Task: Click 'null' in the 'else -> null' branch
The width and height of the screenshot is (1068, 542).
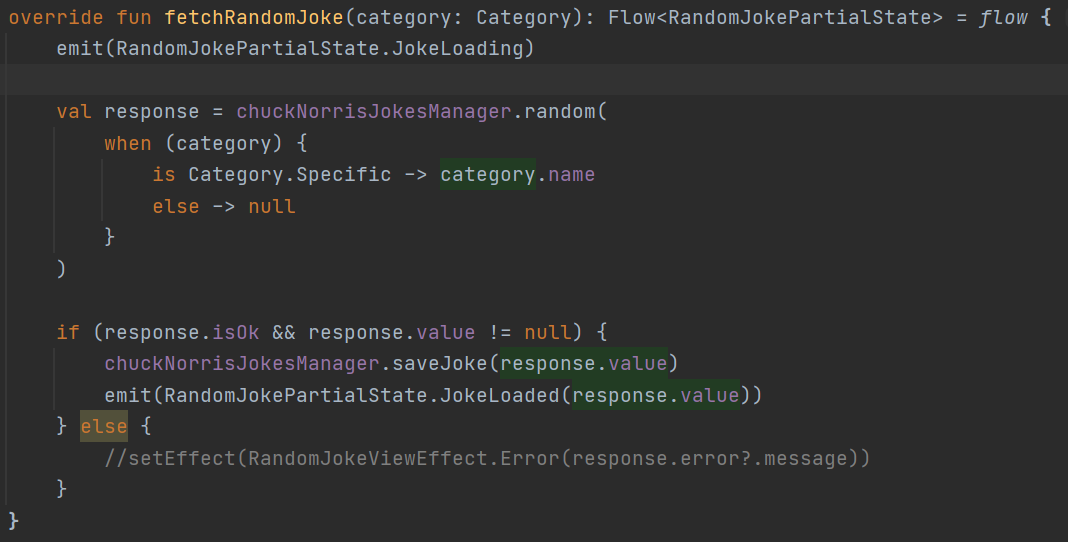Action: pyautogui.click(x=272, y=206)
